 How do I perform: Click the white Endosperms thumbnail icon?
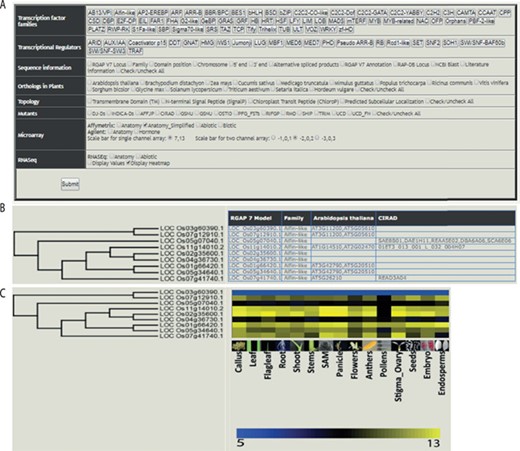tap(442, 345)
